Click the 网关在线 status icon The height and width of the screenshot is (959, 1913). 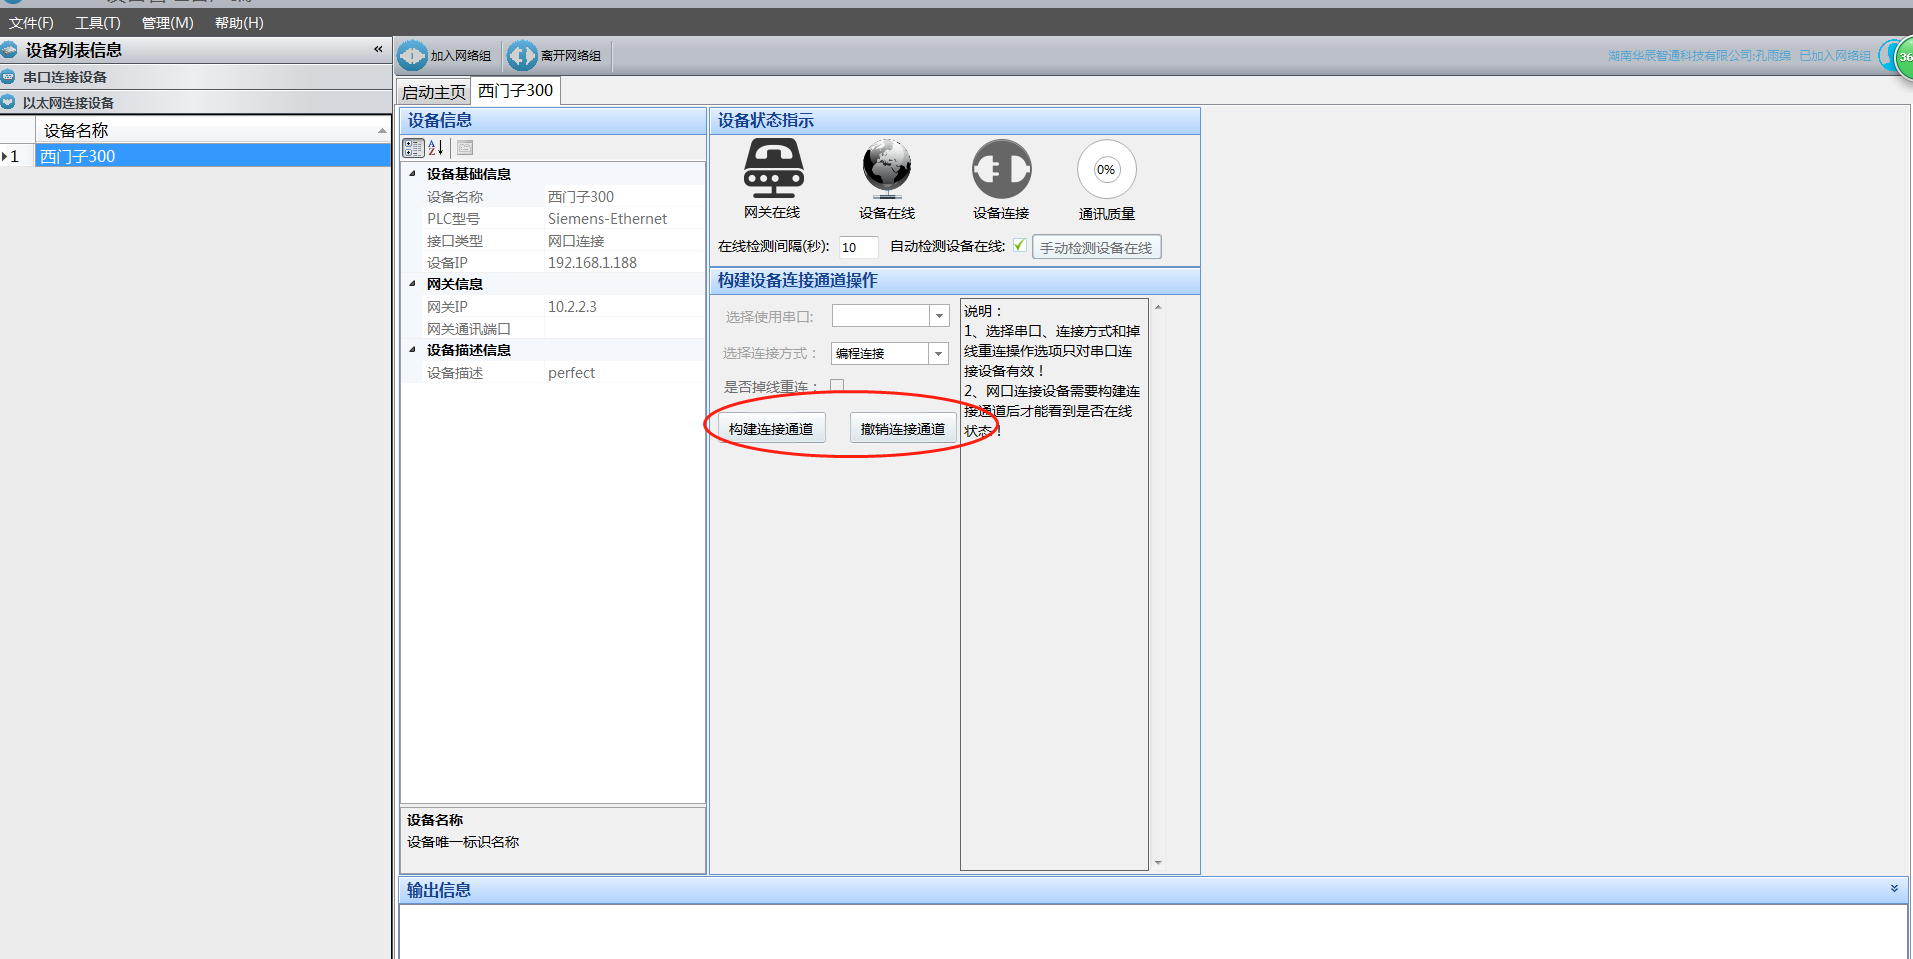(773, 168)
